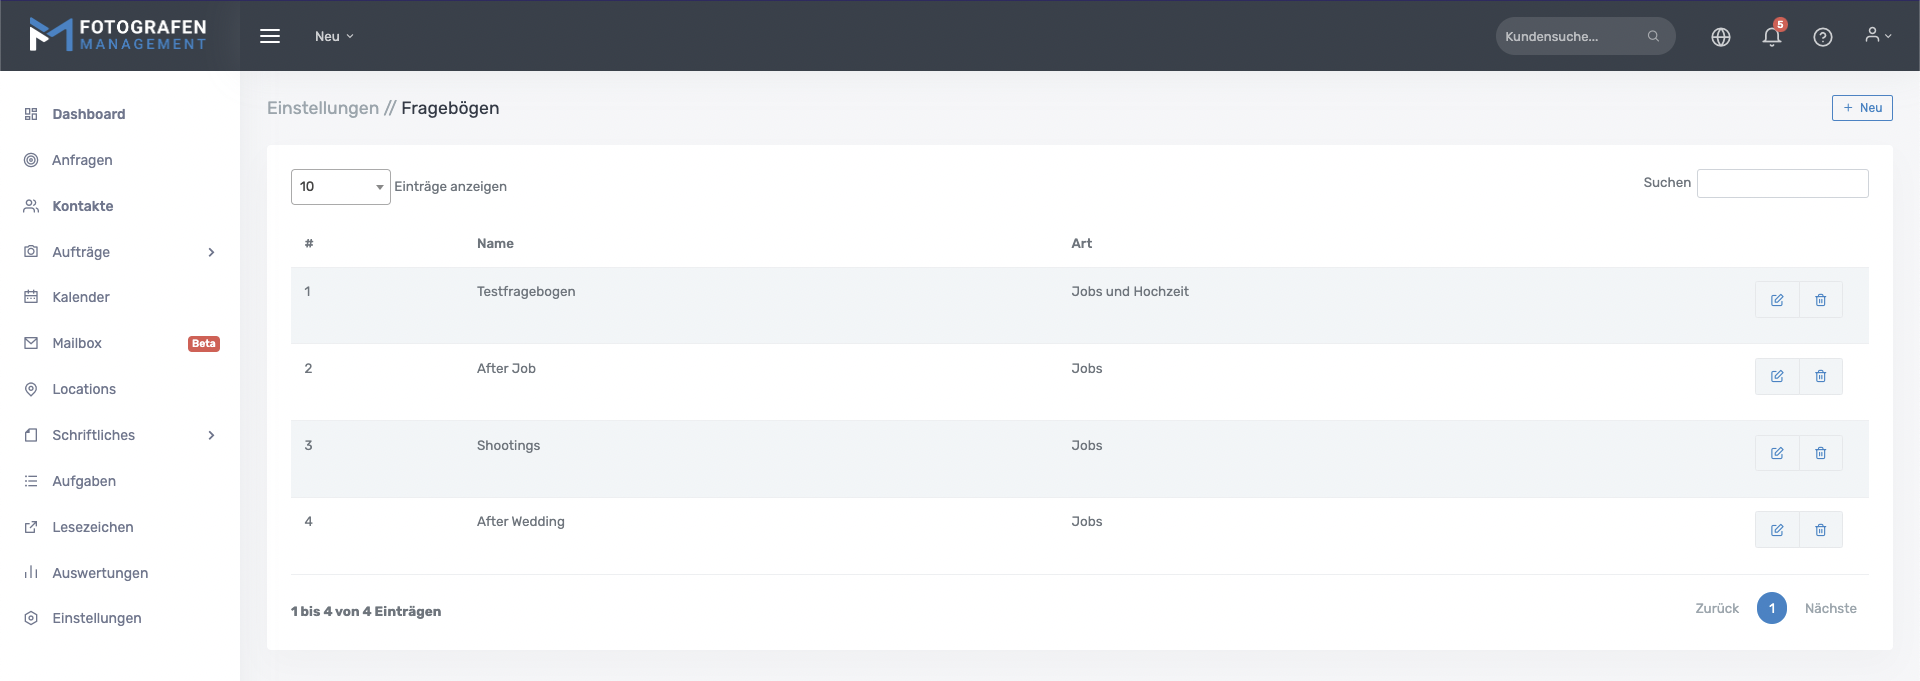This screenshot has width=1920, height=681.
Task: Open Mailbox from the sidebar
Action: (77, 343)
